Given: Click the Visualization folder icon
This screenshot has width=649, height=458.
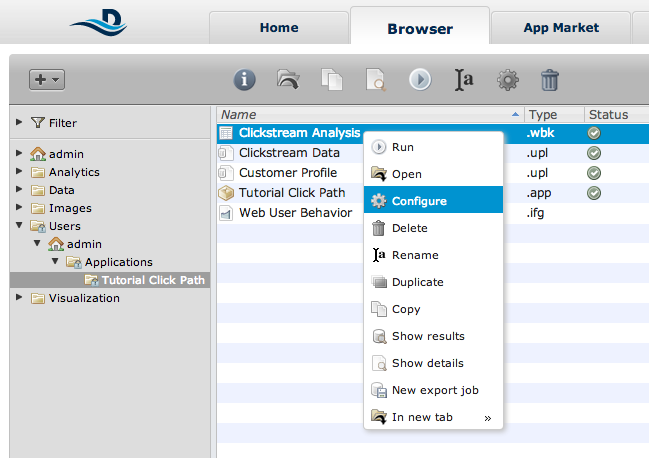Looking at the screenshot, I should point(38,298).
